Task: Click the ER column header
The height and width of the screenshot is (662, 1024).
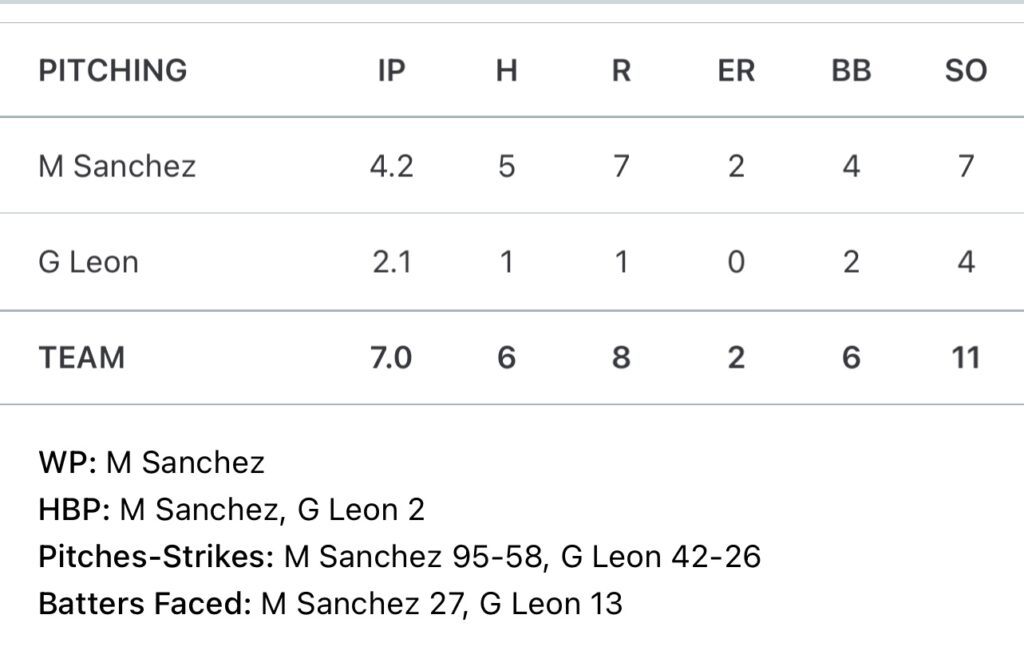Action: pos(736,71)
